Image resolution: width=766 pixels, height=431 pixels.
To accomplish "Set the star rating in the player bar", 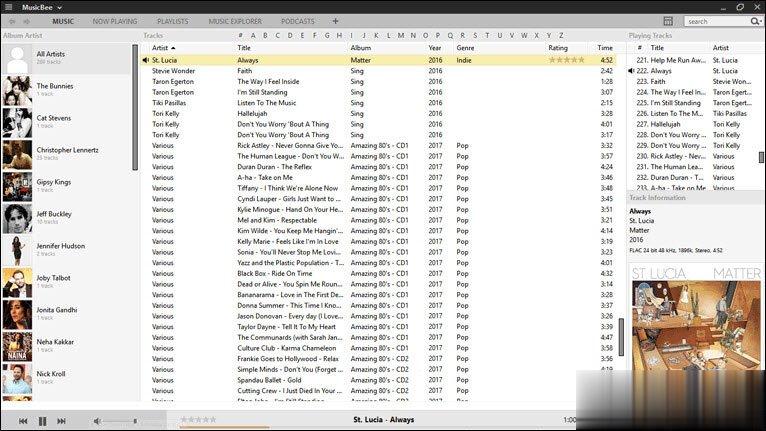I will 198,419.
